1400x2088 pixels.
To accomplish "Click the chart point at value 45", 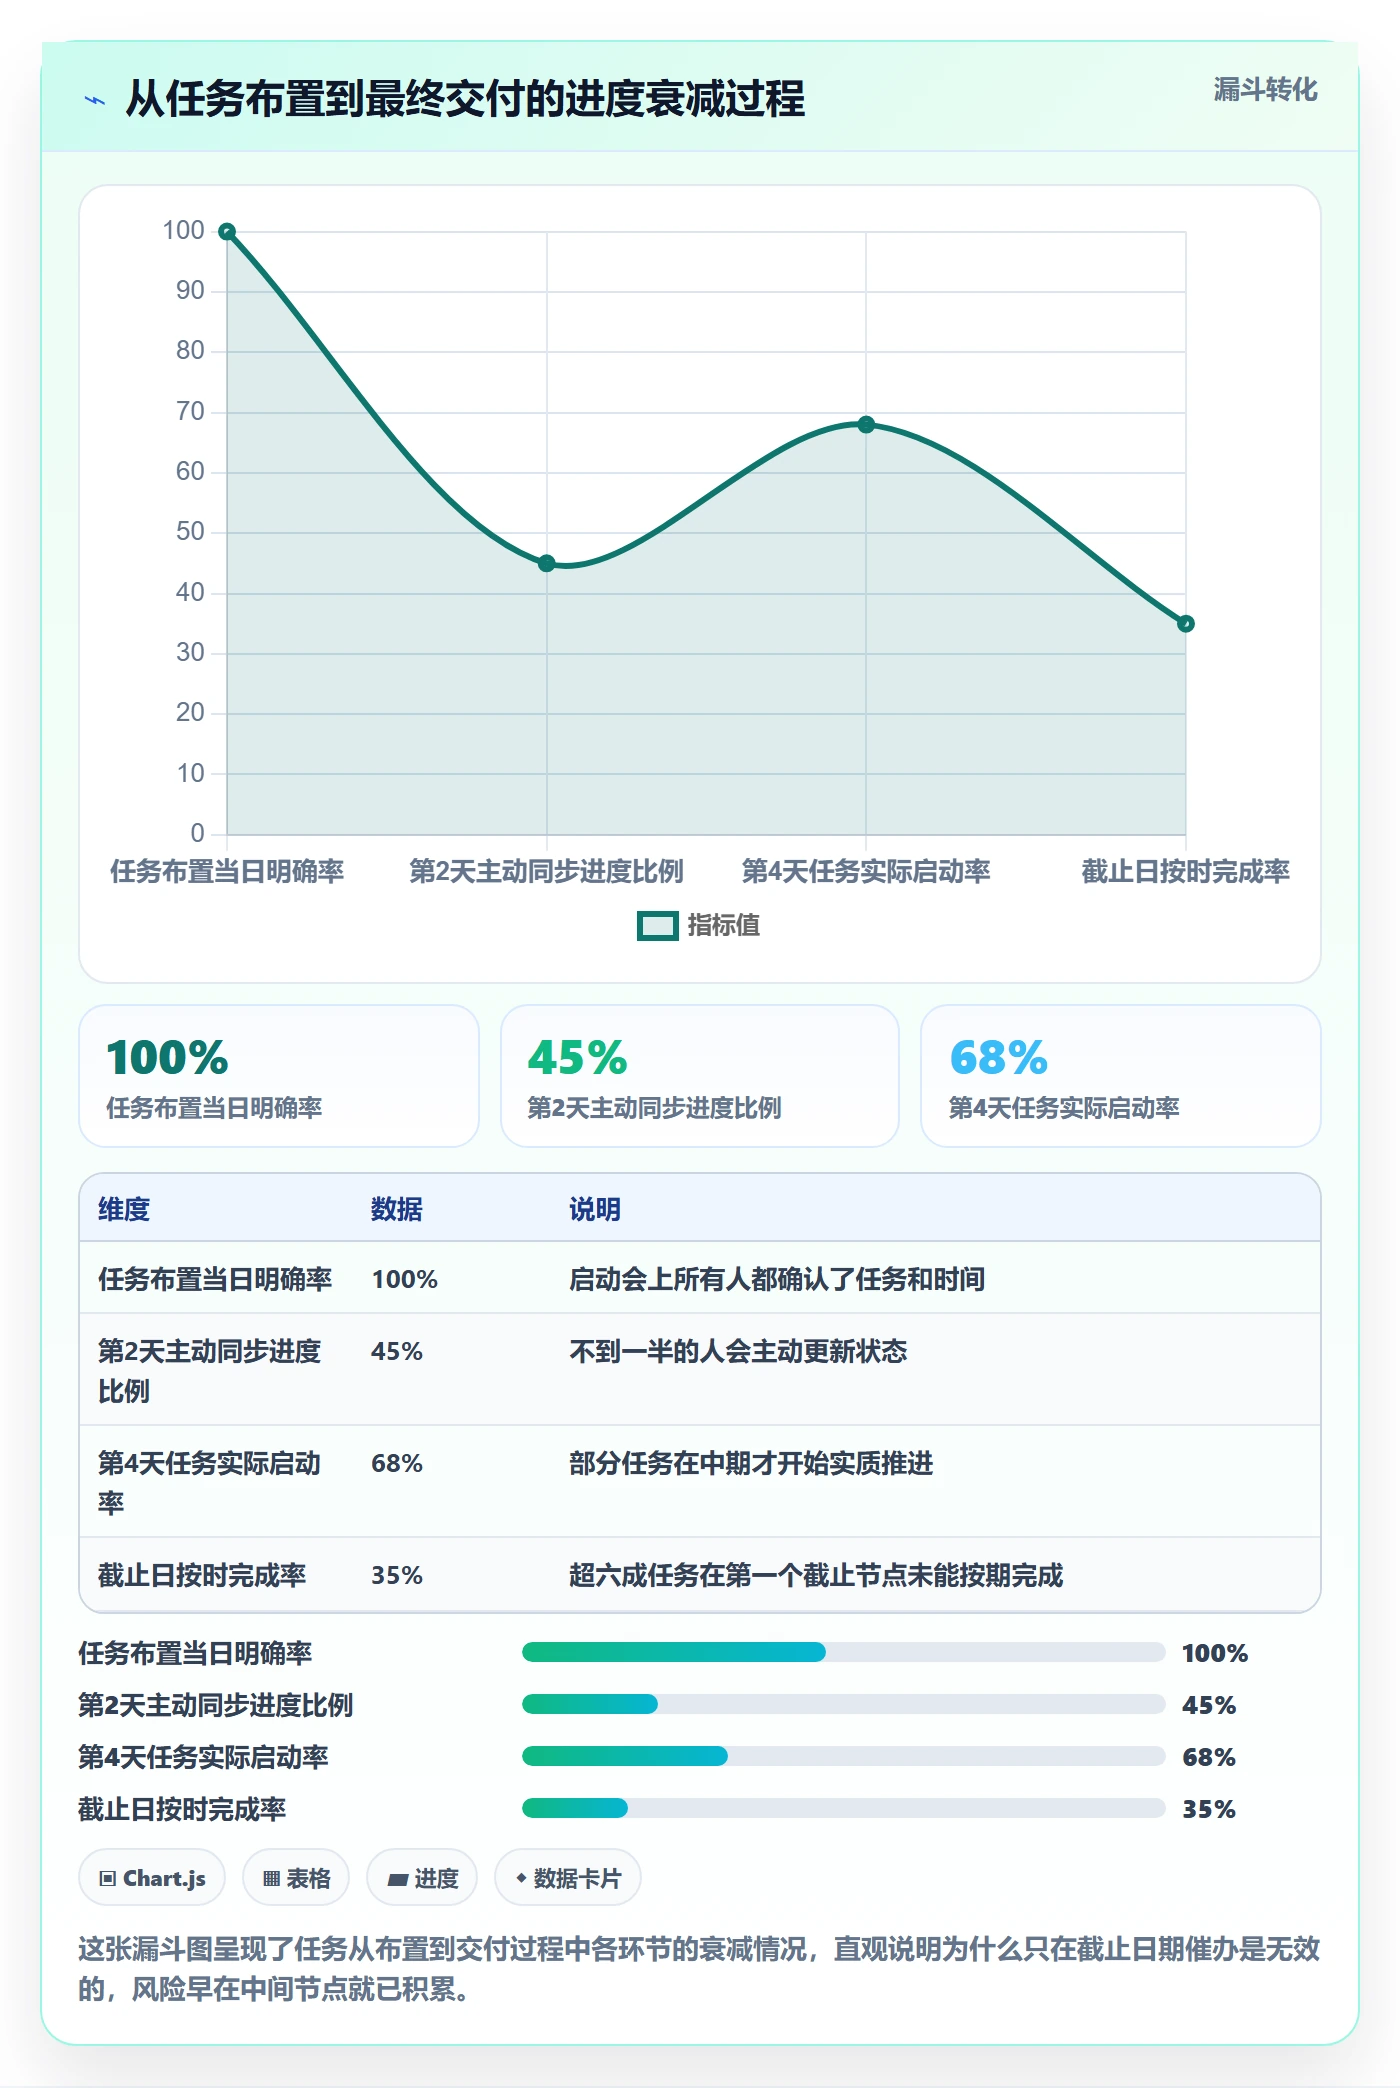I will click(x=547, y=563).
